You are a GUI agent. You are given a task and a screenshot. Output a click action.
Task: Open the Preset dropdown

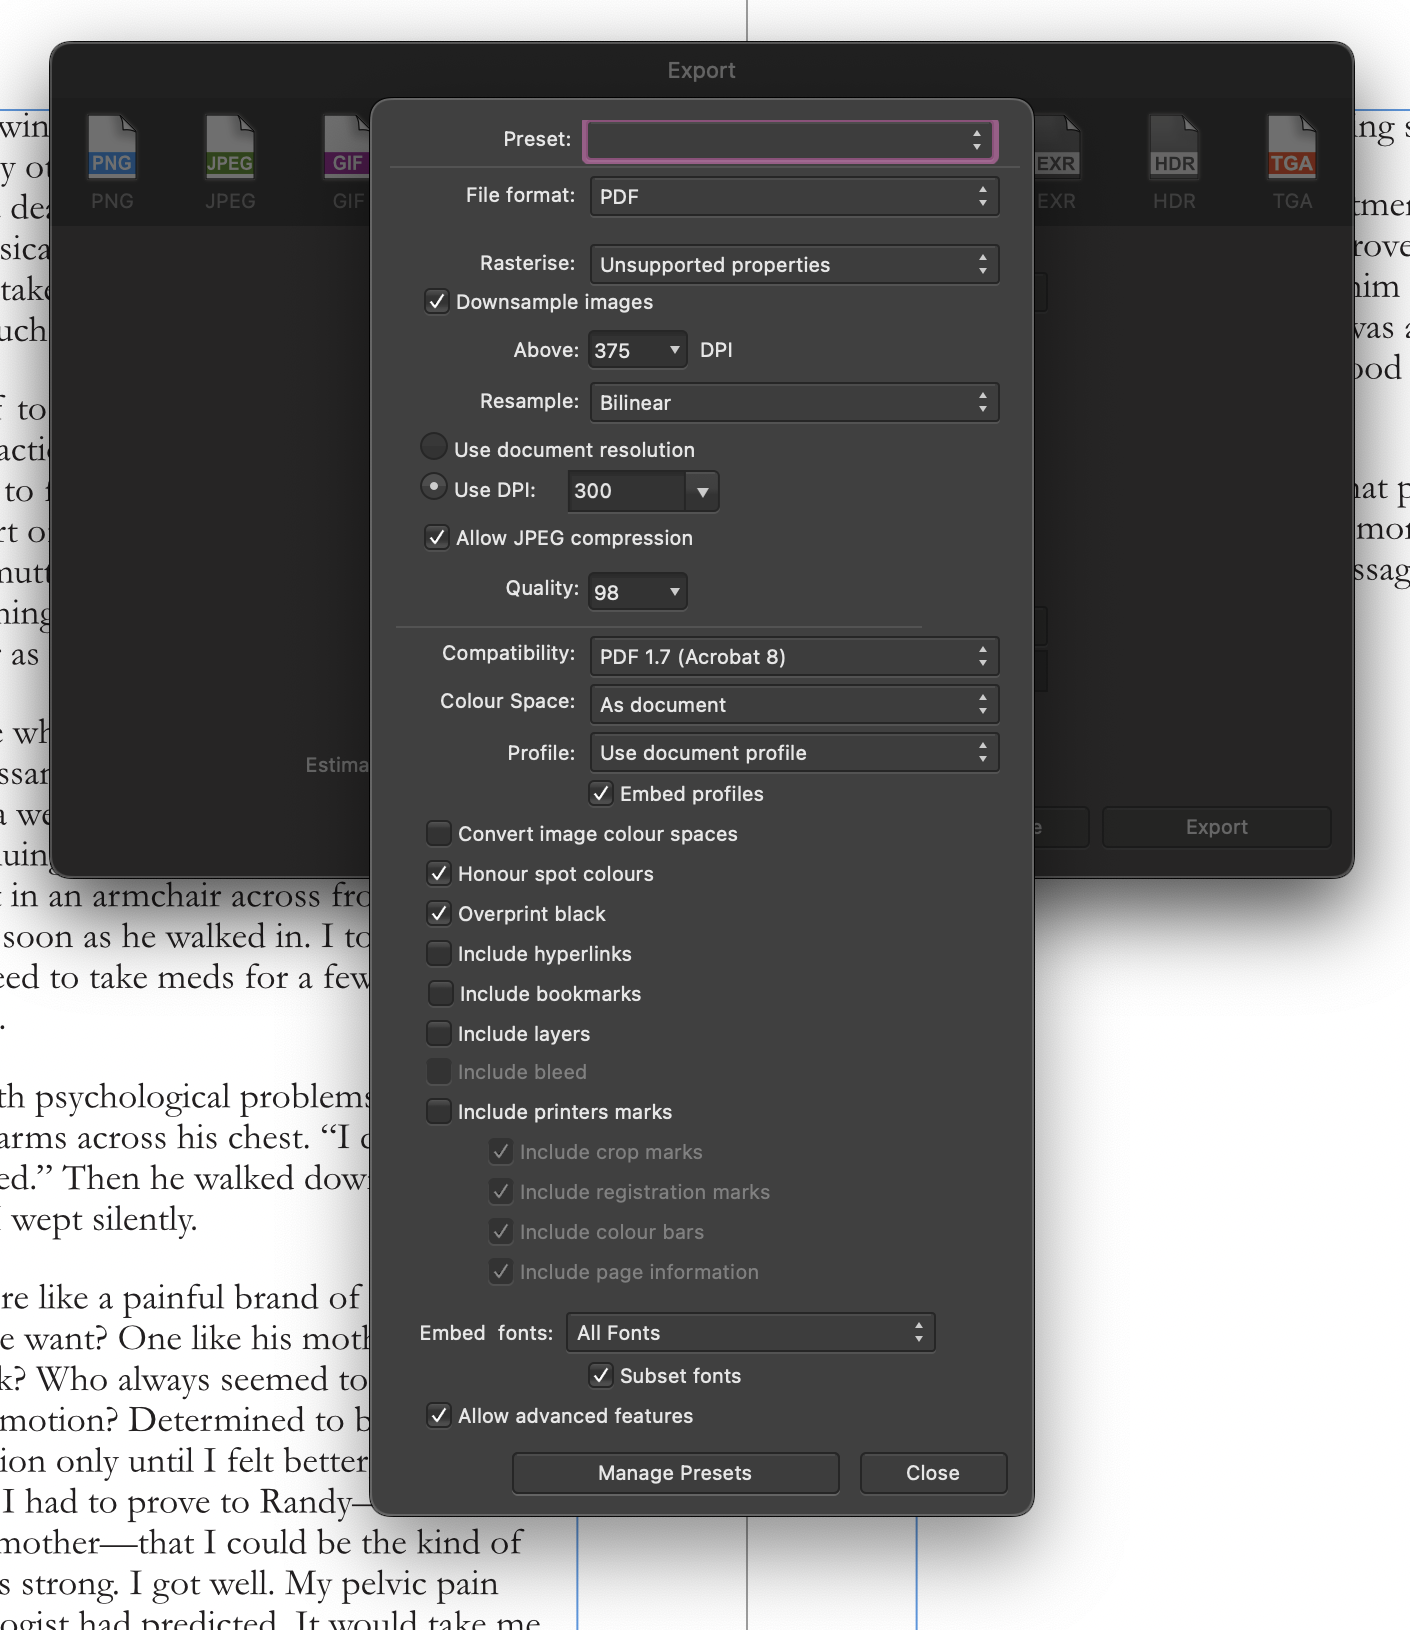[x=791, y=140]
